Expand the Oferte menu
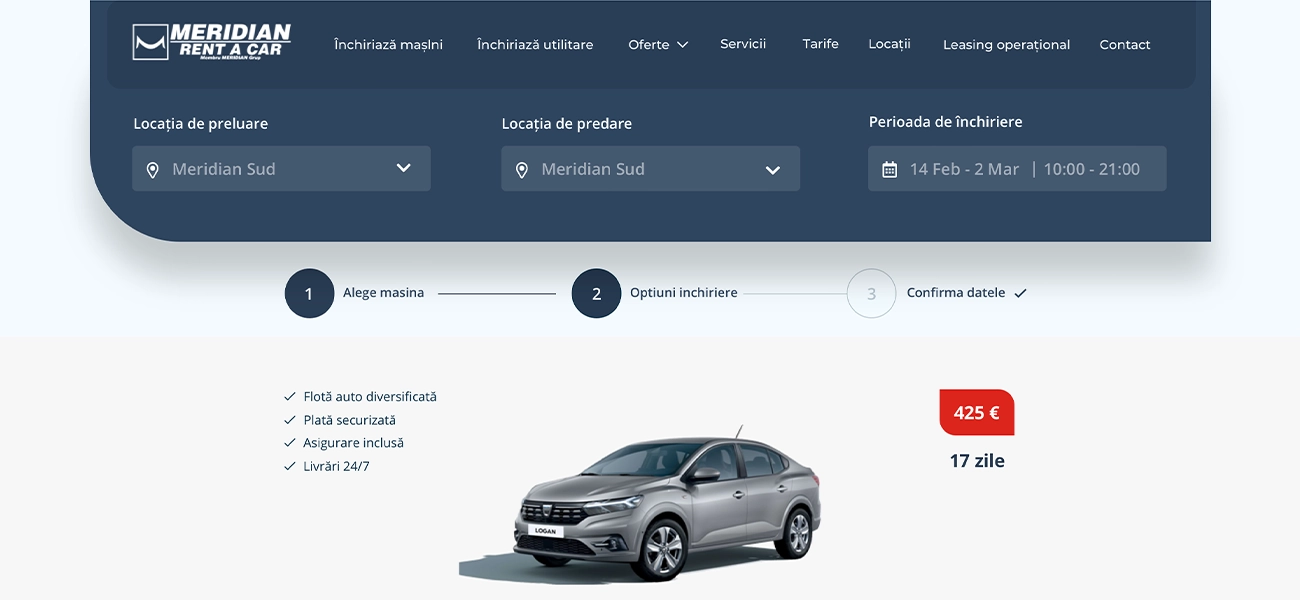Screen dimensions: 1300x600 tap(658, 45)
